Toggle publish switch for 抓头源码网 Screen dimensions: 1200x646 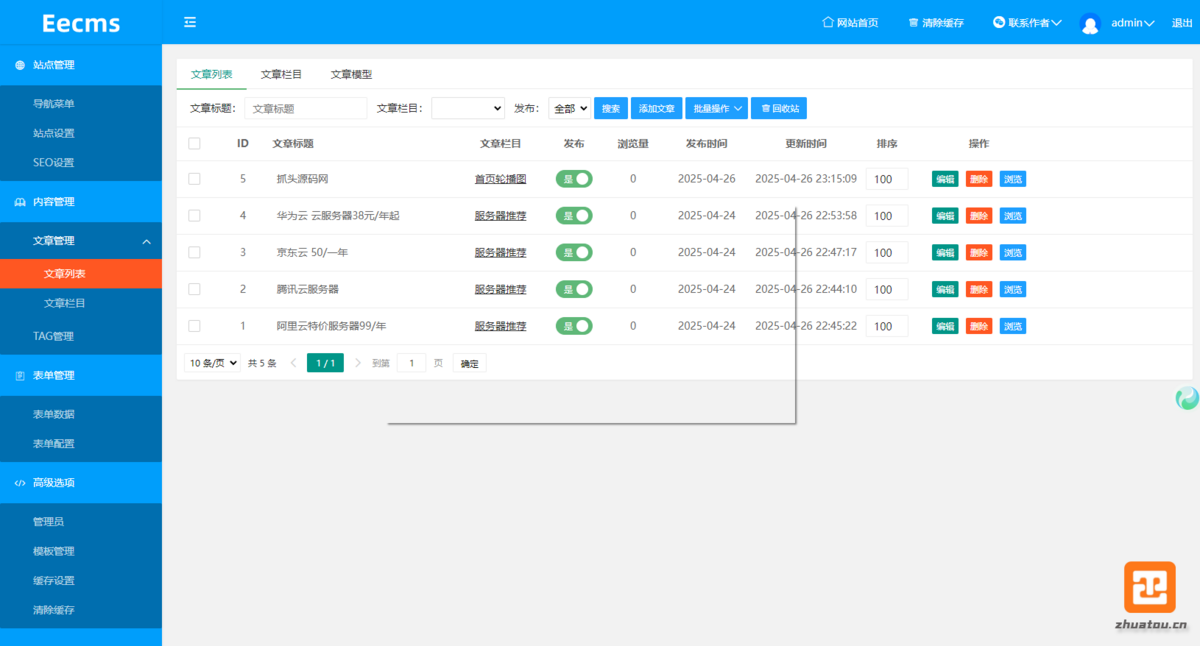(x=574, y=179)
